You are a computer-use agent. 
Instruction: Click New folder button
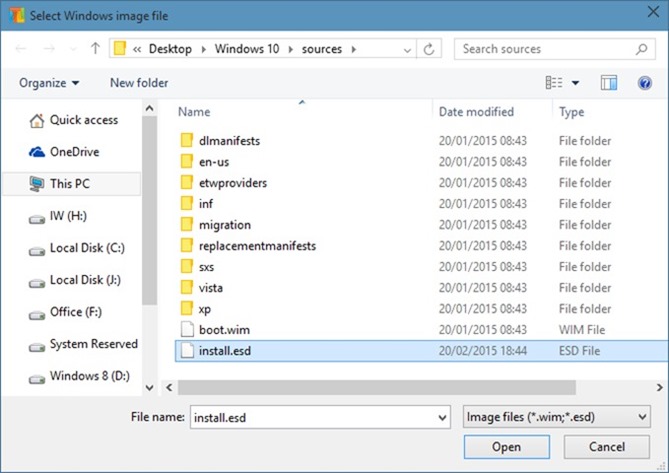pyautogui.click(x=139, y=83)
